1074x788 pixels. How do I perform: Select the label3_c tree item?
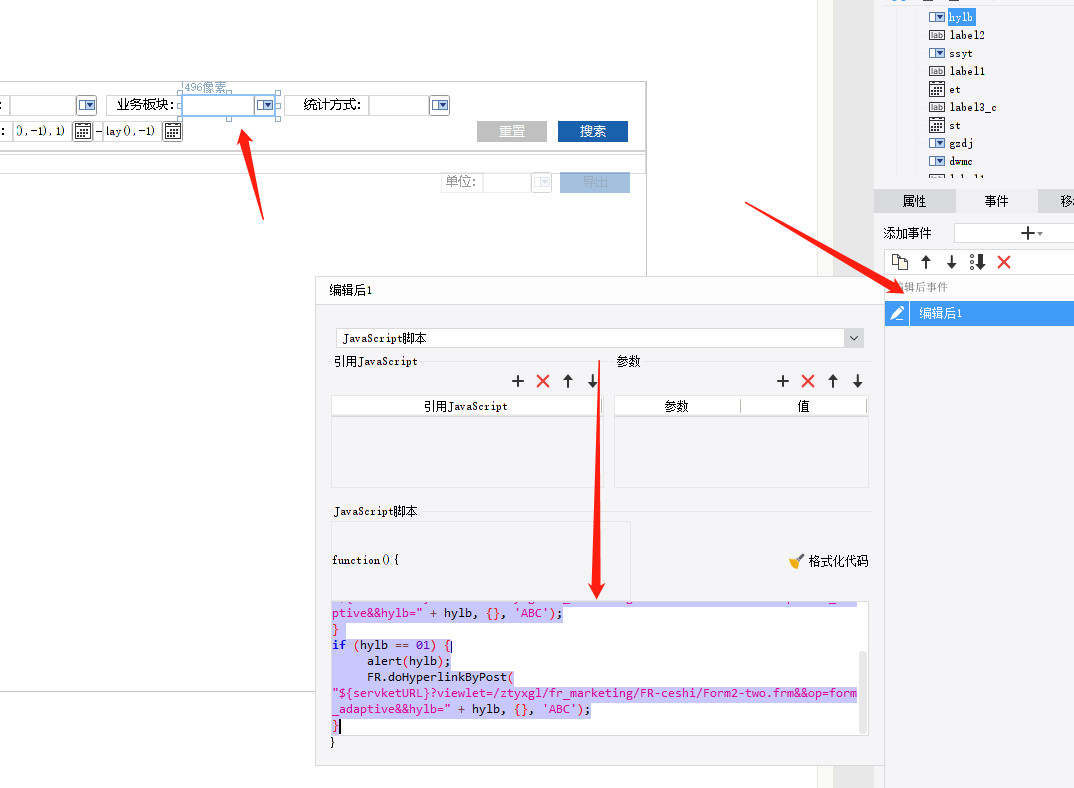tap(973, 107)
